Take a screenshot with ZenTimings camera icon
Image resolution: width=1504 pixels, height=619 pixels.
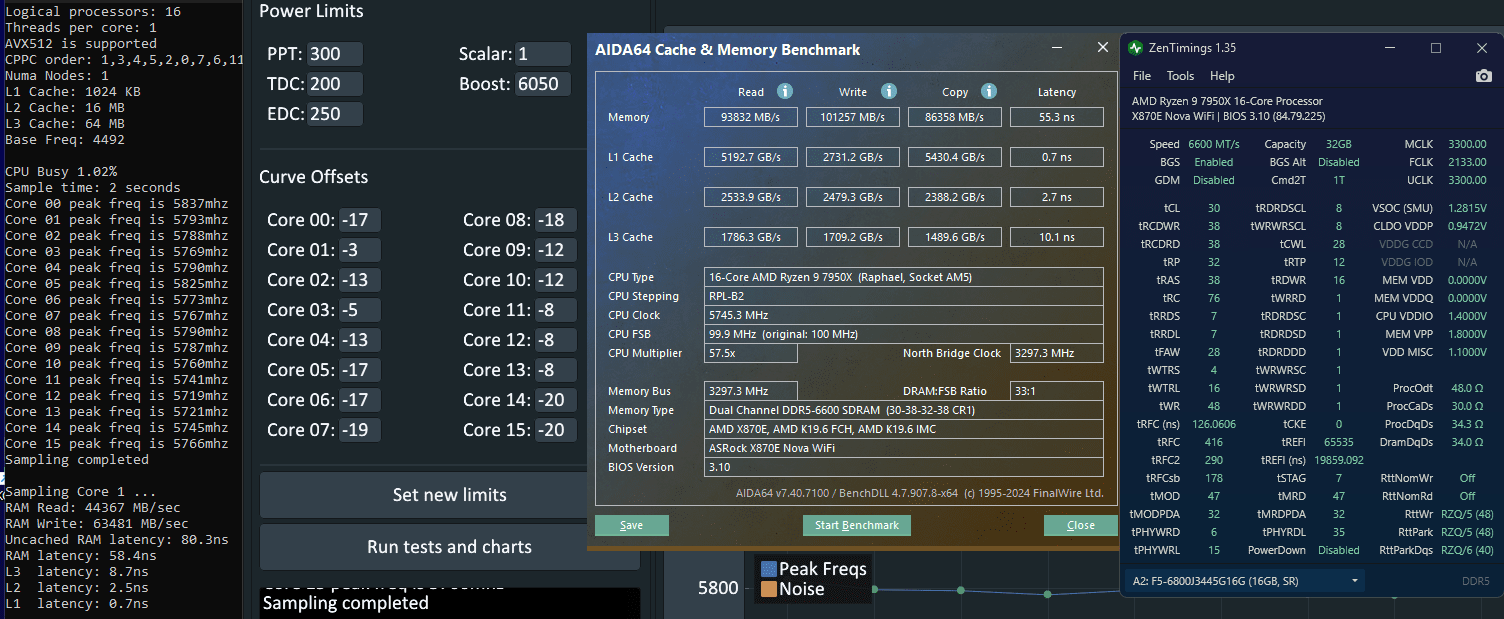(x=1483, y=76)
